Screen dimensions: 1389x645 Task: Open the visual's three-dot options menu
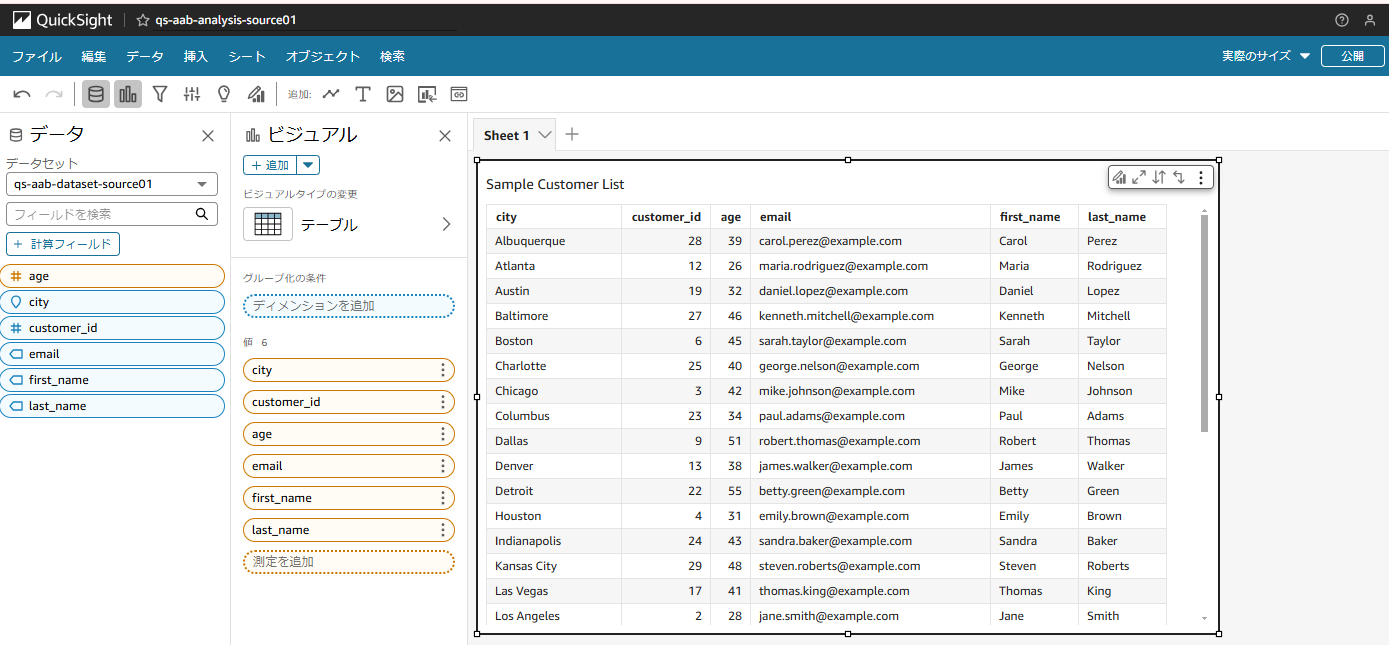(x=1200, y=177)
